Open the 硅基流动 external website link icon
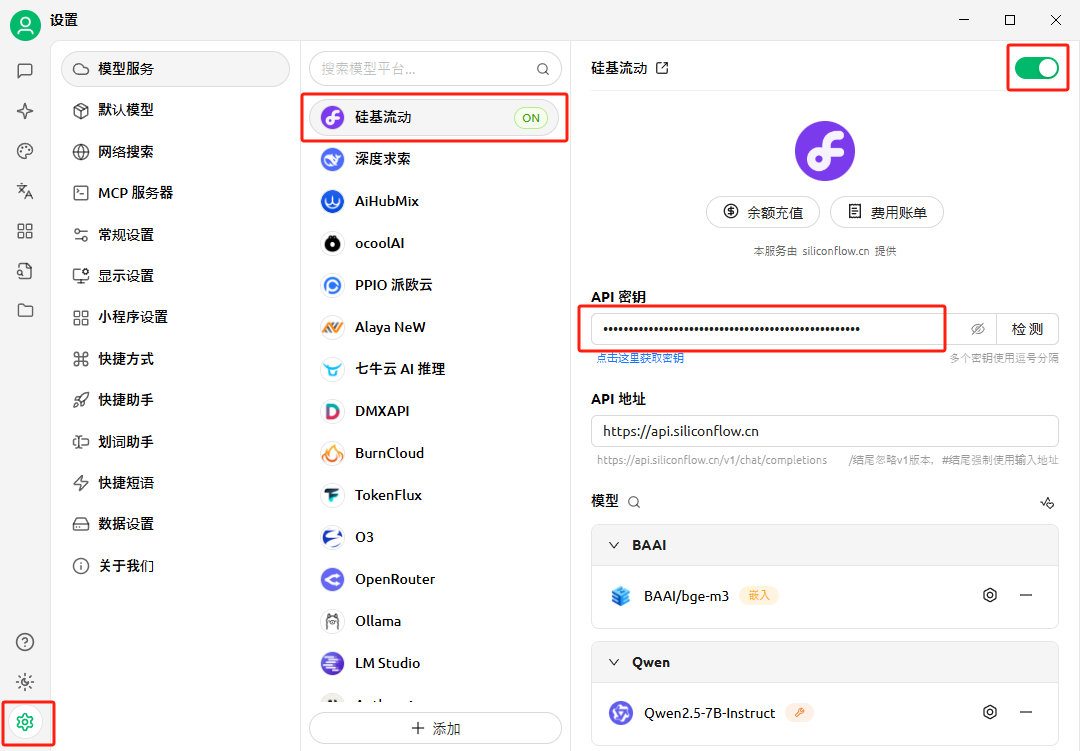 (662, 68)
